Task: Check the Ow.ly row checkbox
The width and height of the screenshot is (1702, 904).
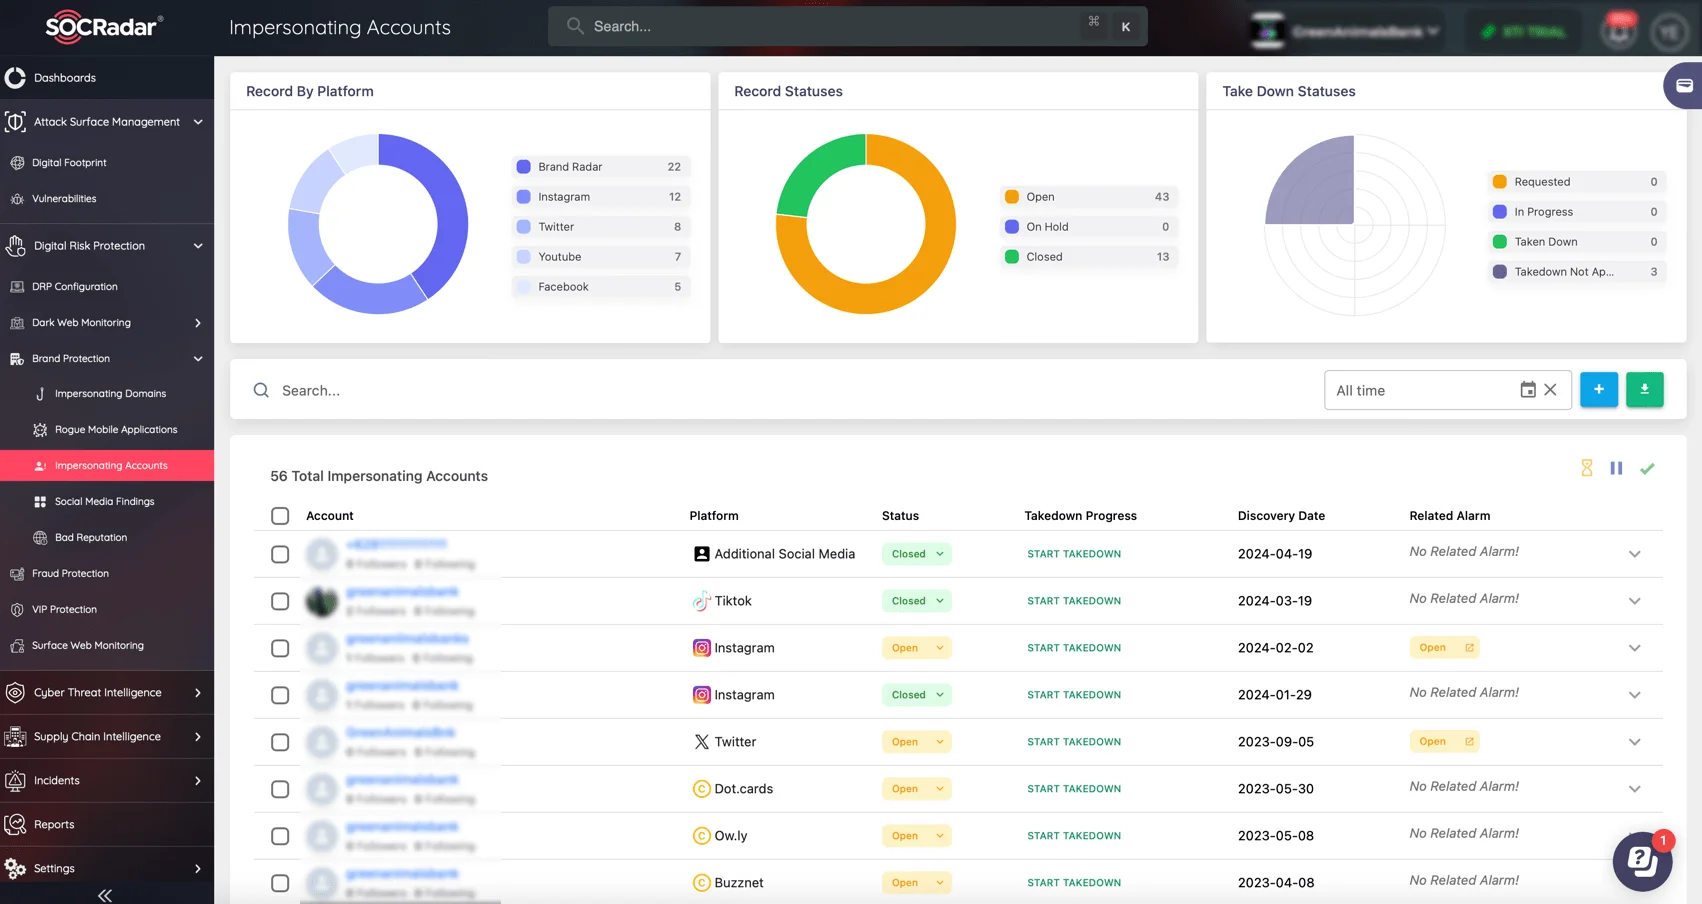Action: coord(280,836)
